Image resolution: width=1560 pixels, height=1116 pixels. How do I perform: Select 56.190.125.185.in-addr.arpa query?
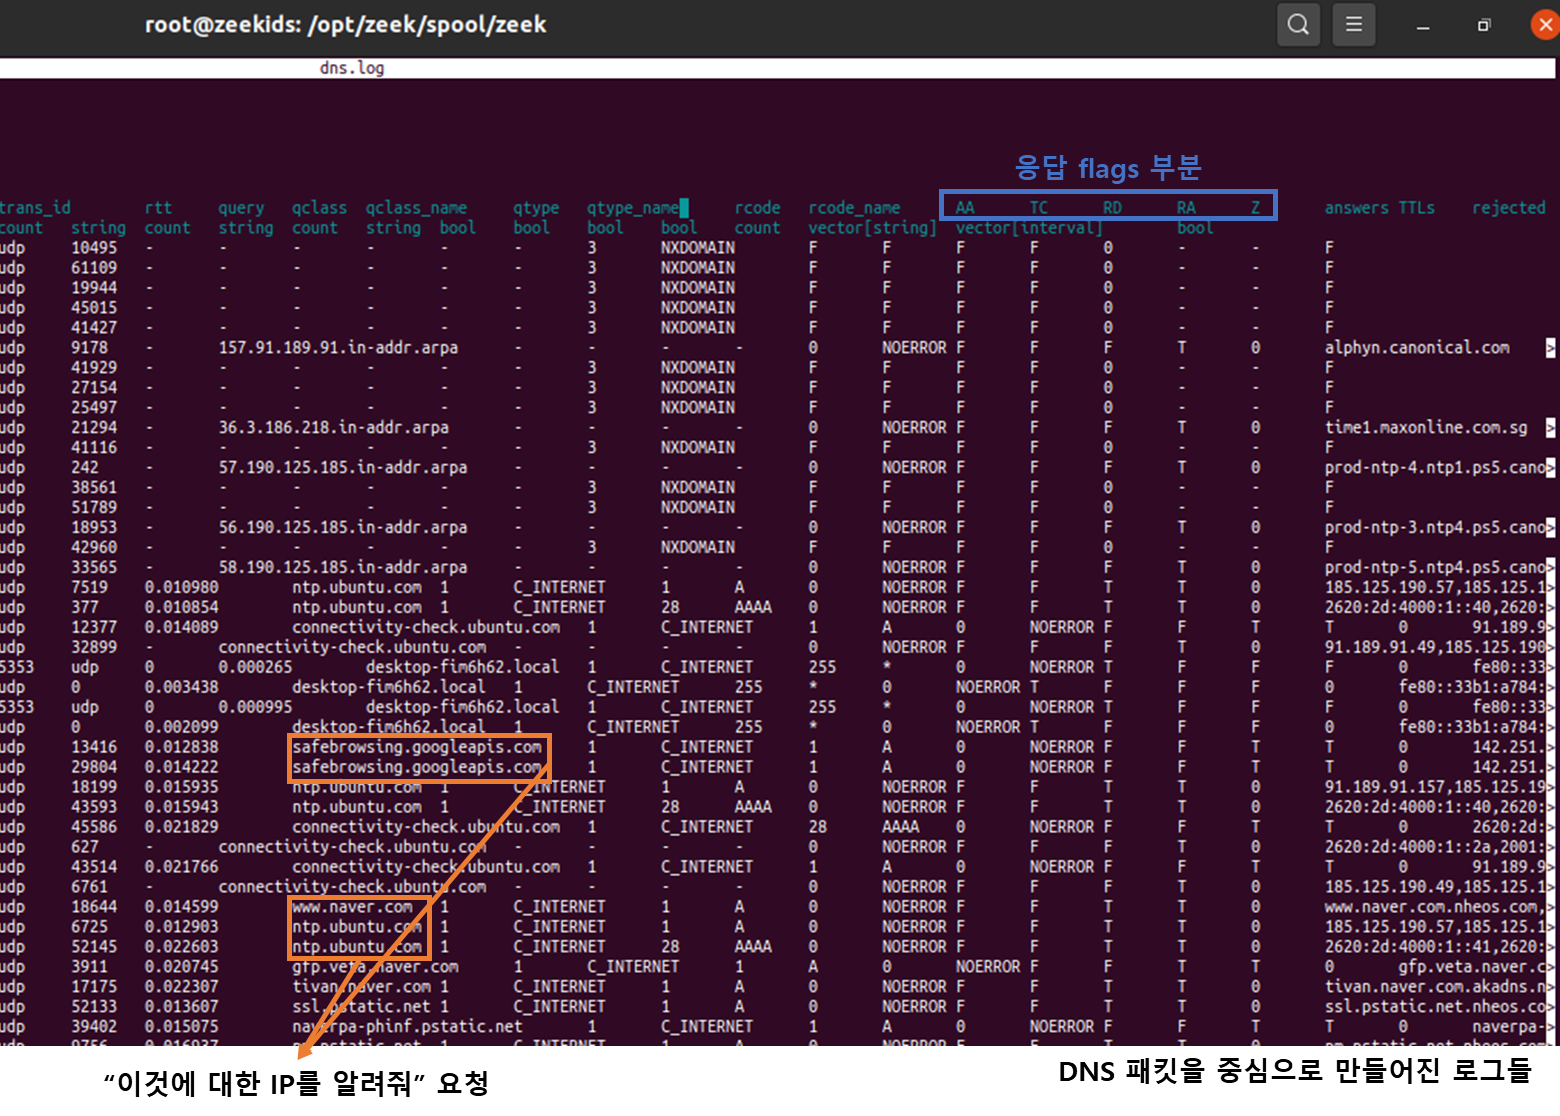pos(343,528)
